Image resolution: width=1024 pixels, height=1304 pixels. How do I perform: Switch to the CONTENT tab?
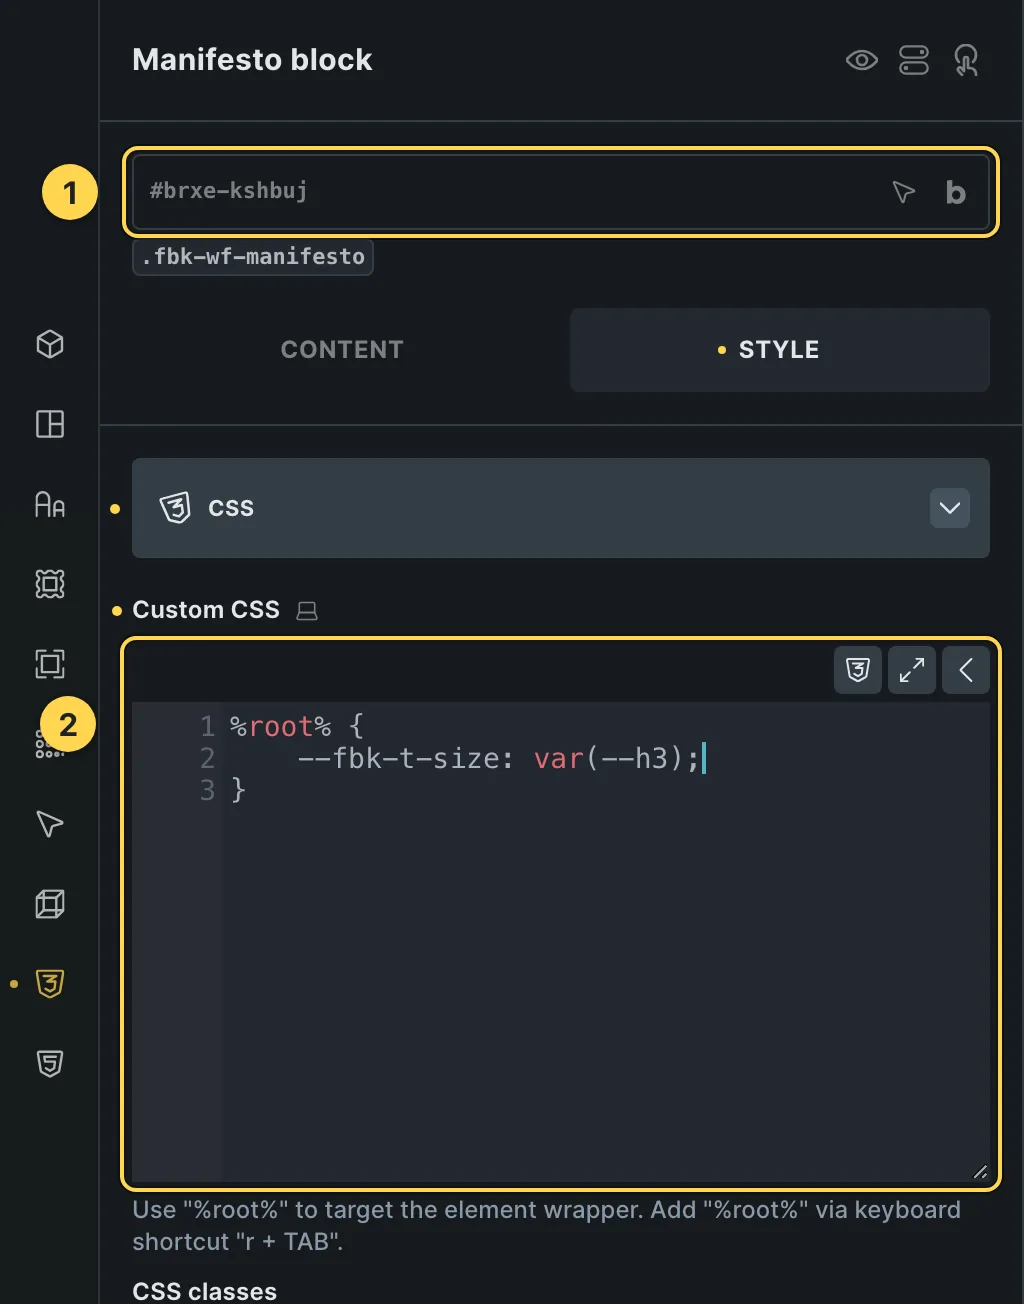342,350
